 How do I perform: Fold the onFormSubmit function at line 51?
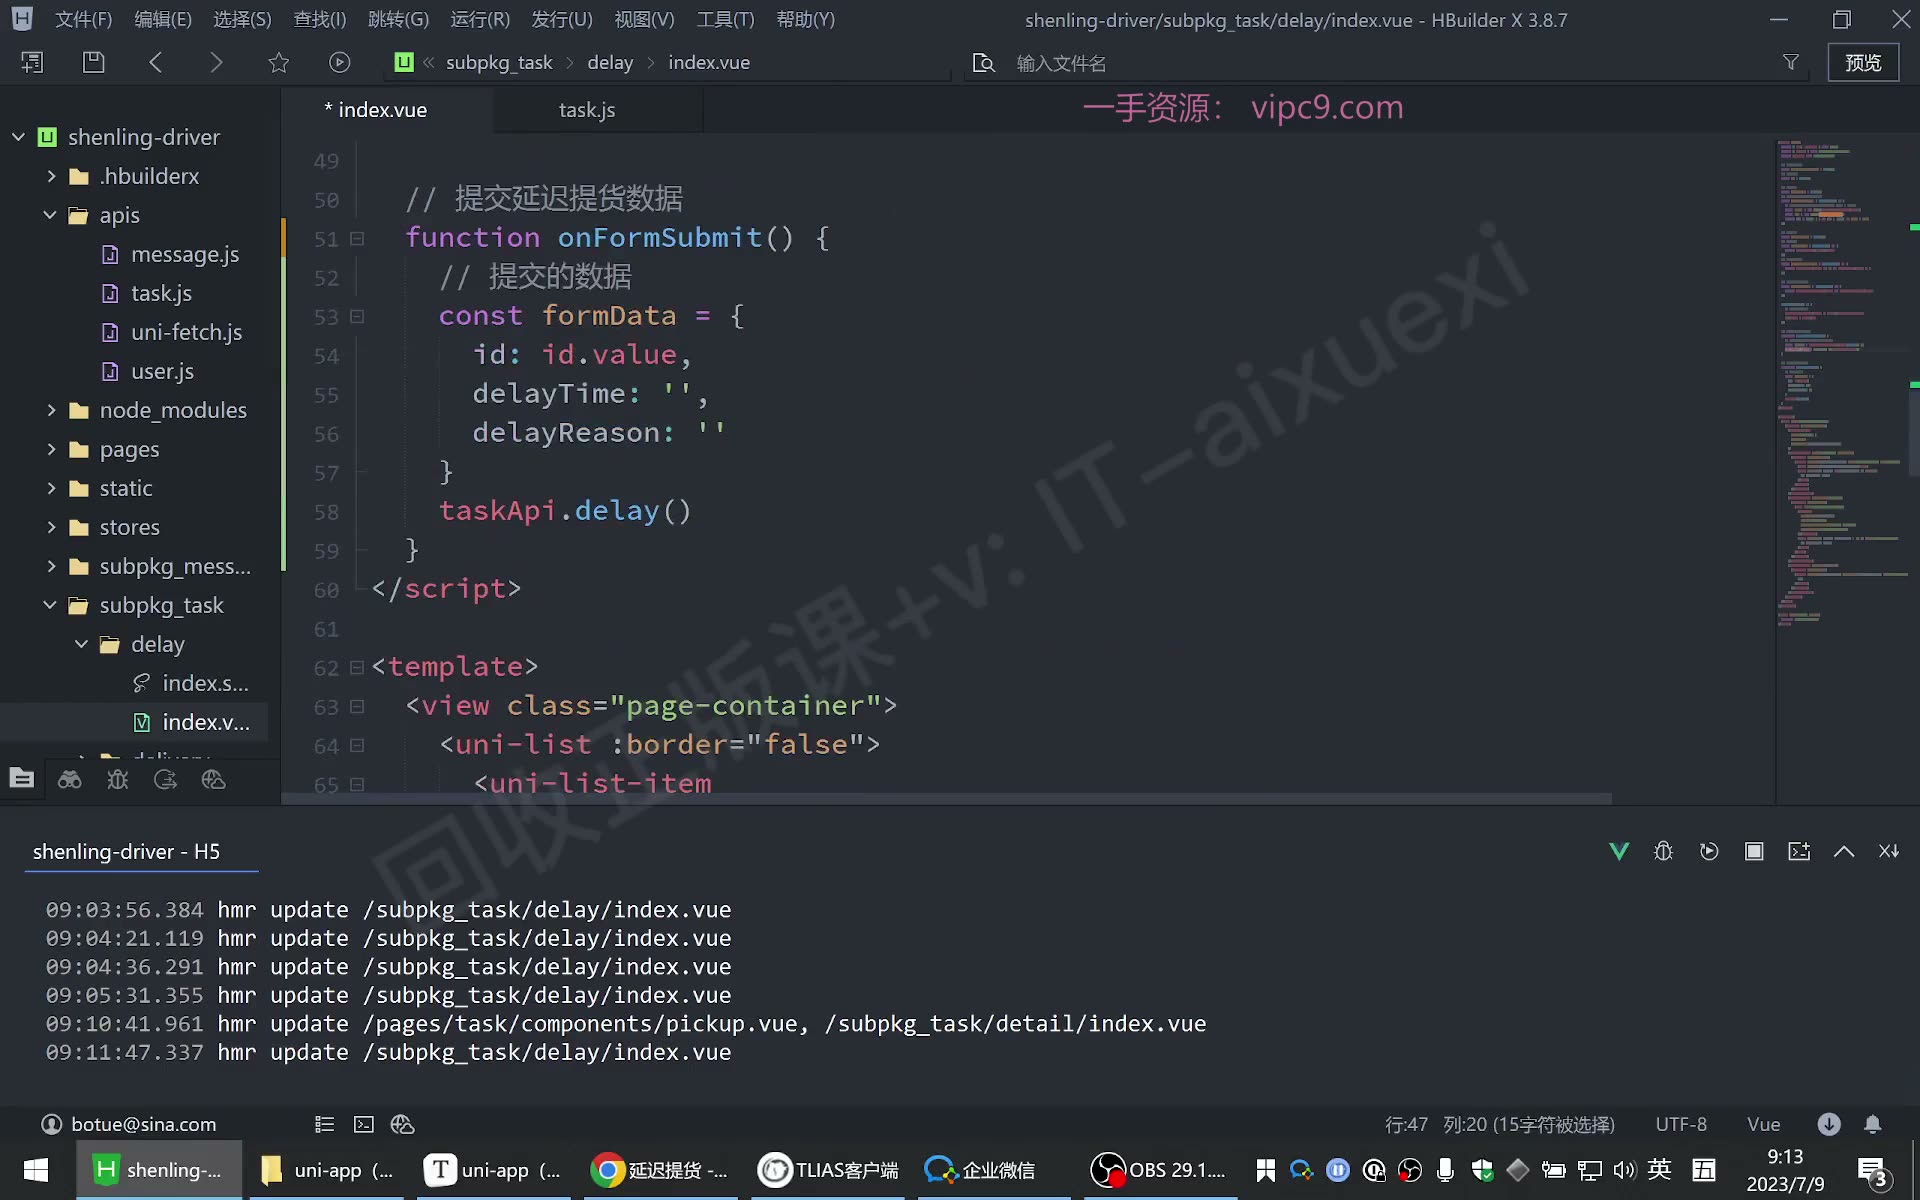pos(357,239)
